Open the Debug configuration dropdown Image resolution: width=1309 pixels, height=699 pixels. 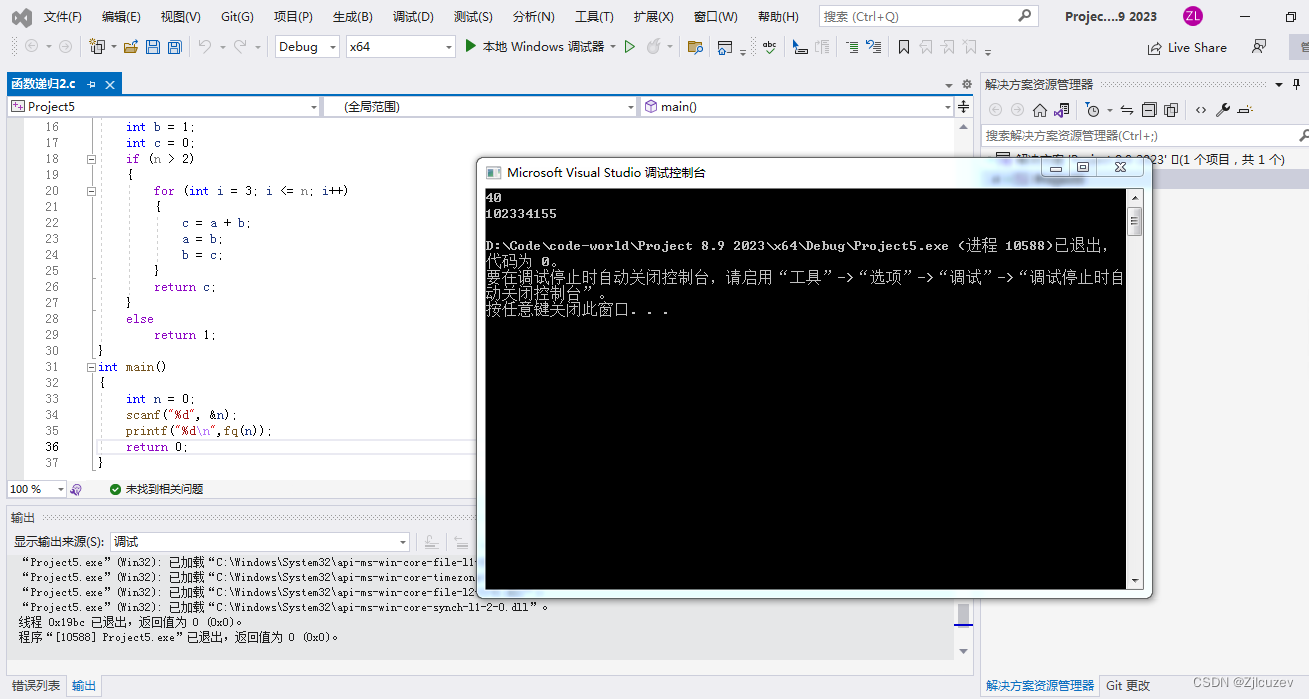[306, 47]
